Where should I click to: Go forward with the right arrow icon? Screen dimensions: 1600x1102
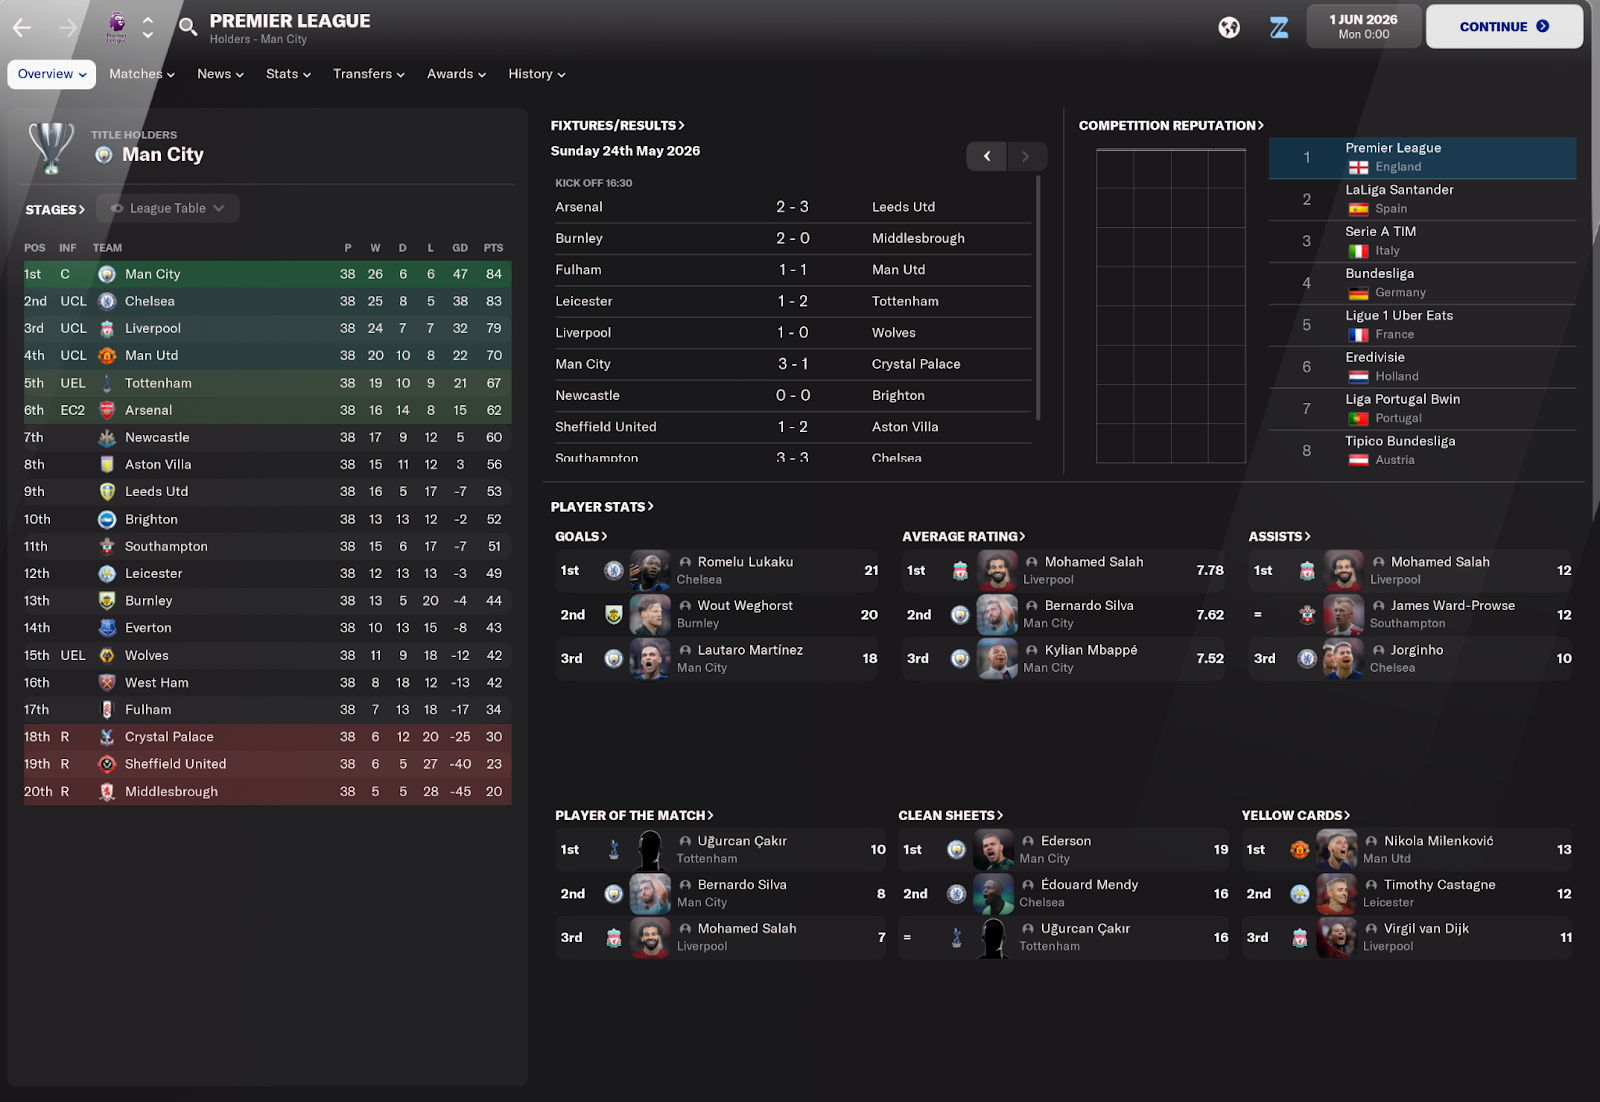(68, 27)
